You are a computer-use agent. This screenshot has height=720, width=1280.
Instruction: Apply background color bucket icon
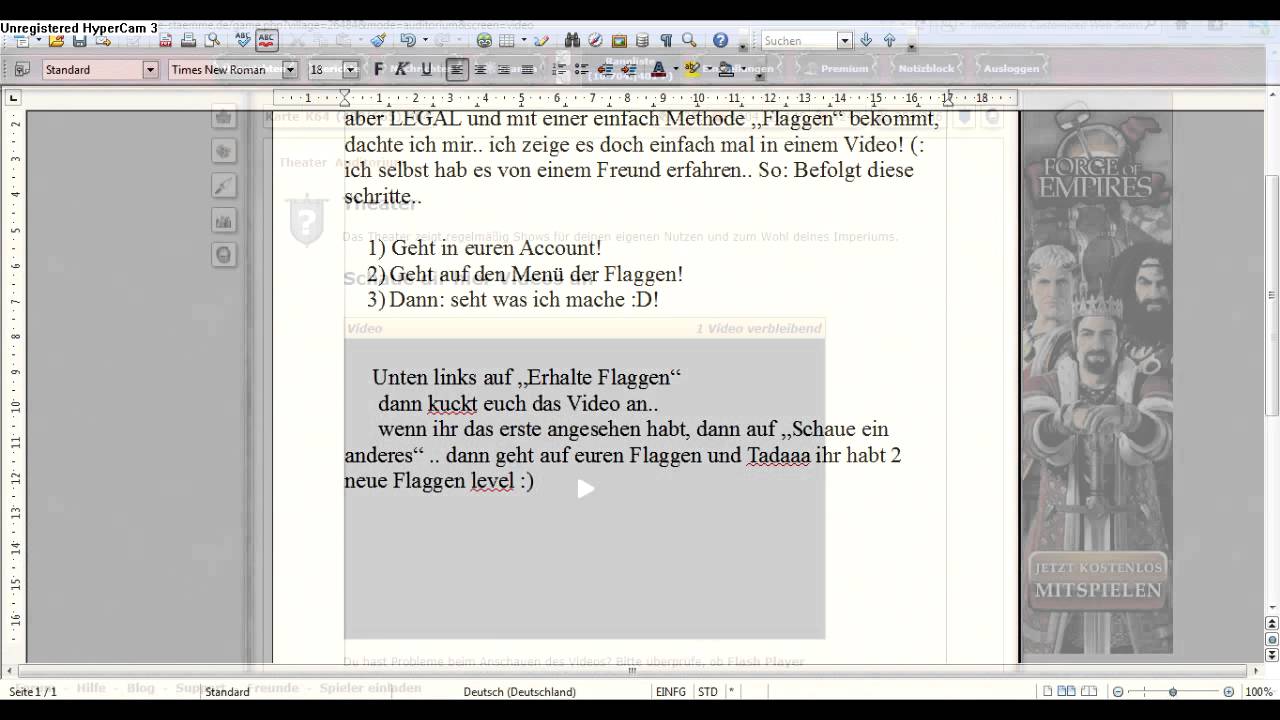click(726, 70)
